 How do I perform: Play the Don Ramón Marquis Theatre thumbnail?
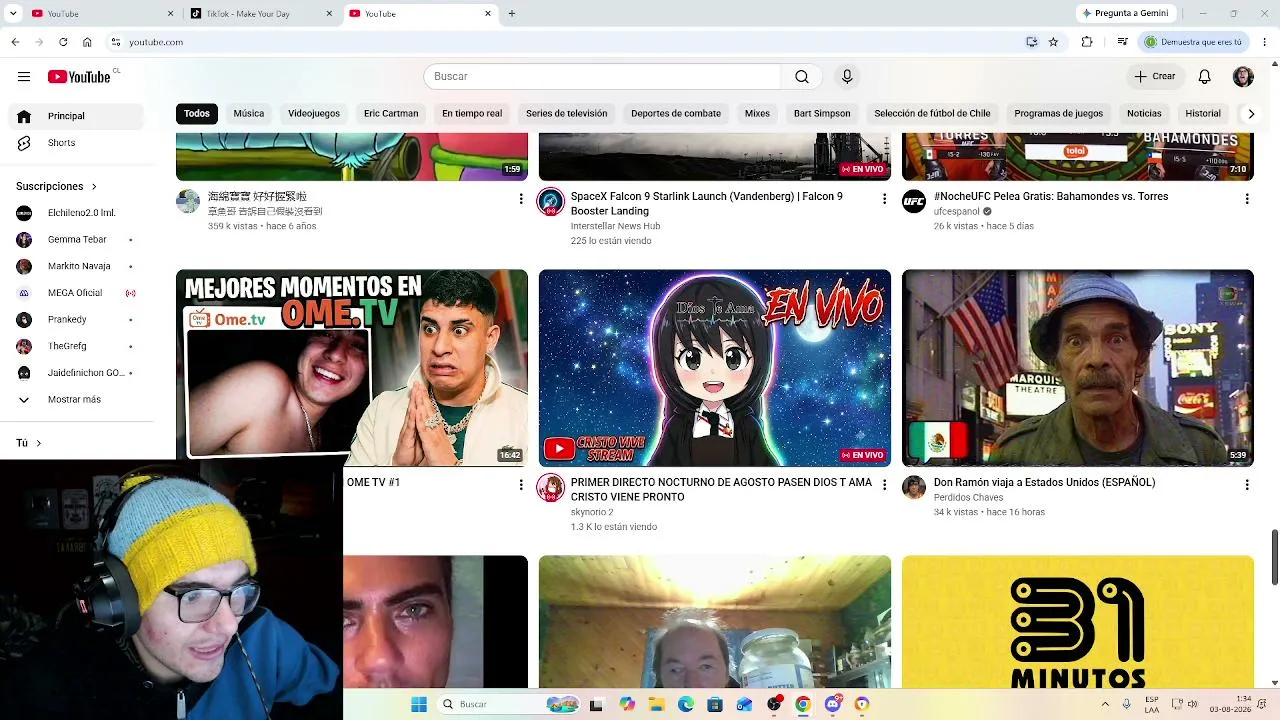(1078, 368)
